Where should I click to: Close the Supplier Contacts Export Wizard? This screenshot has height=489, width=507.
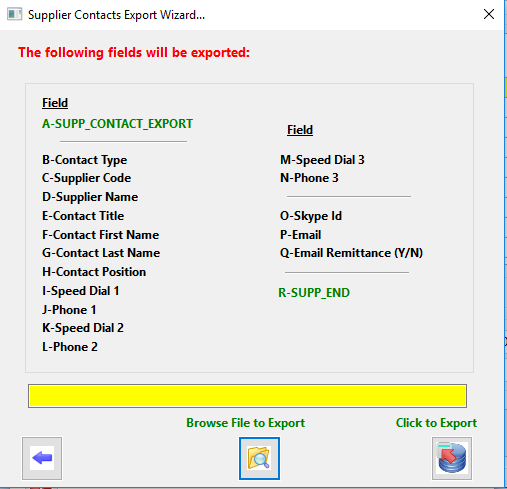489,14
